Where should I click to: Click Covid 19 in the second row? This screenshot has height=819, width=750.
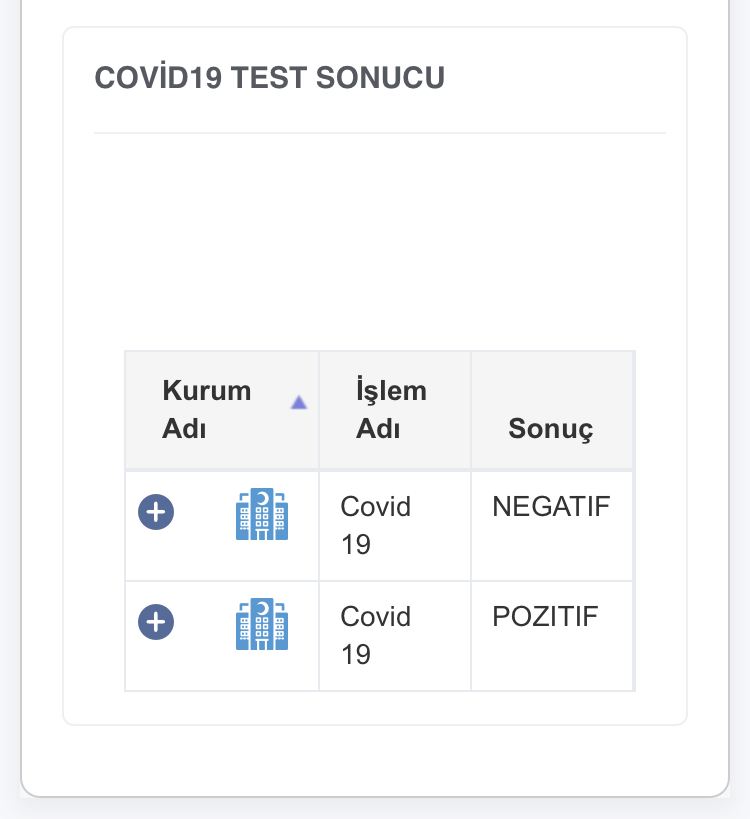pos(376,636)
